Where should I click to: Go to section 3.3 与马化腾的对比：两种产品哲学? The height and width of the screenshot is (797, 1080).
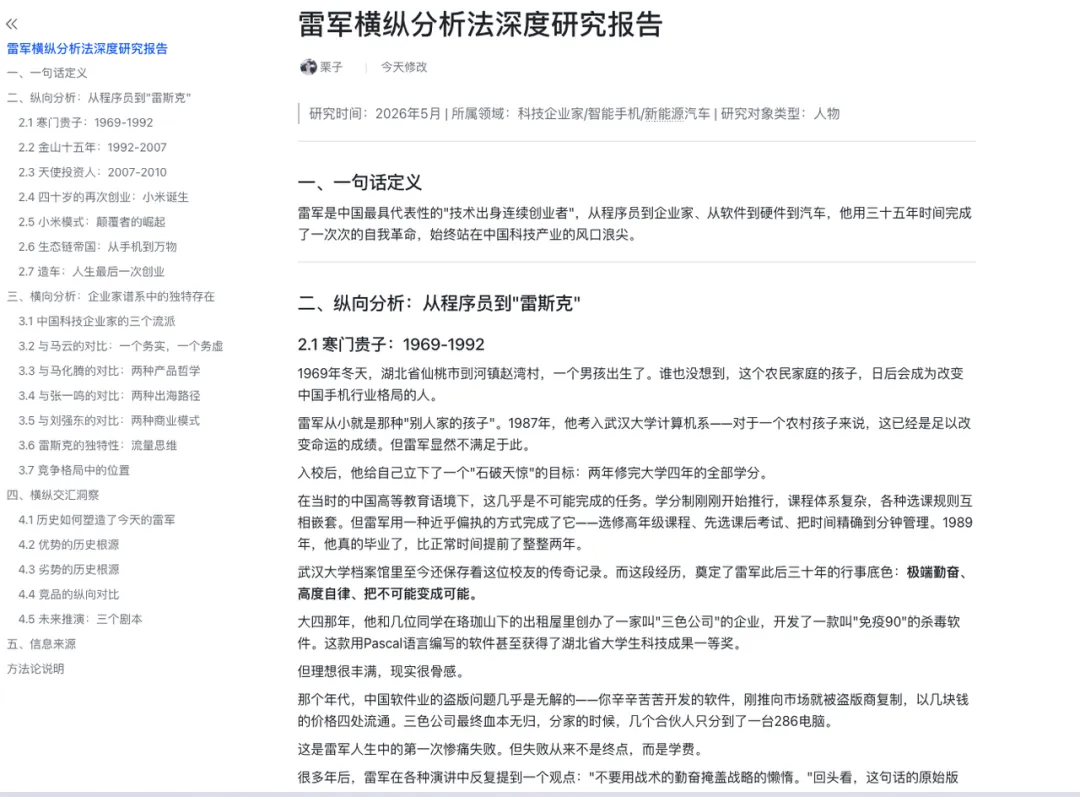coord(110,371)
